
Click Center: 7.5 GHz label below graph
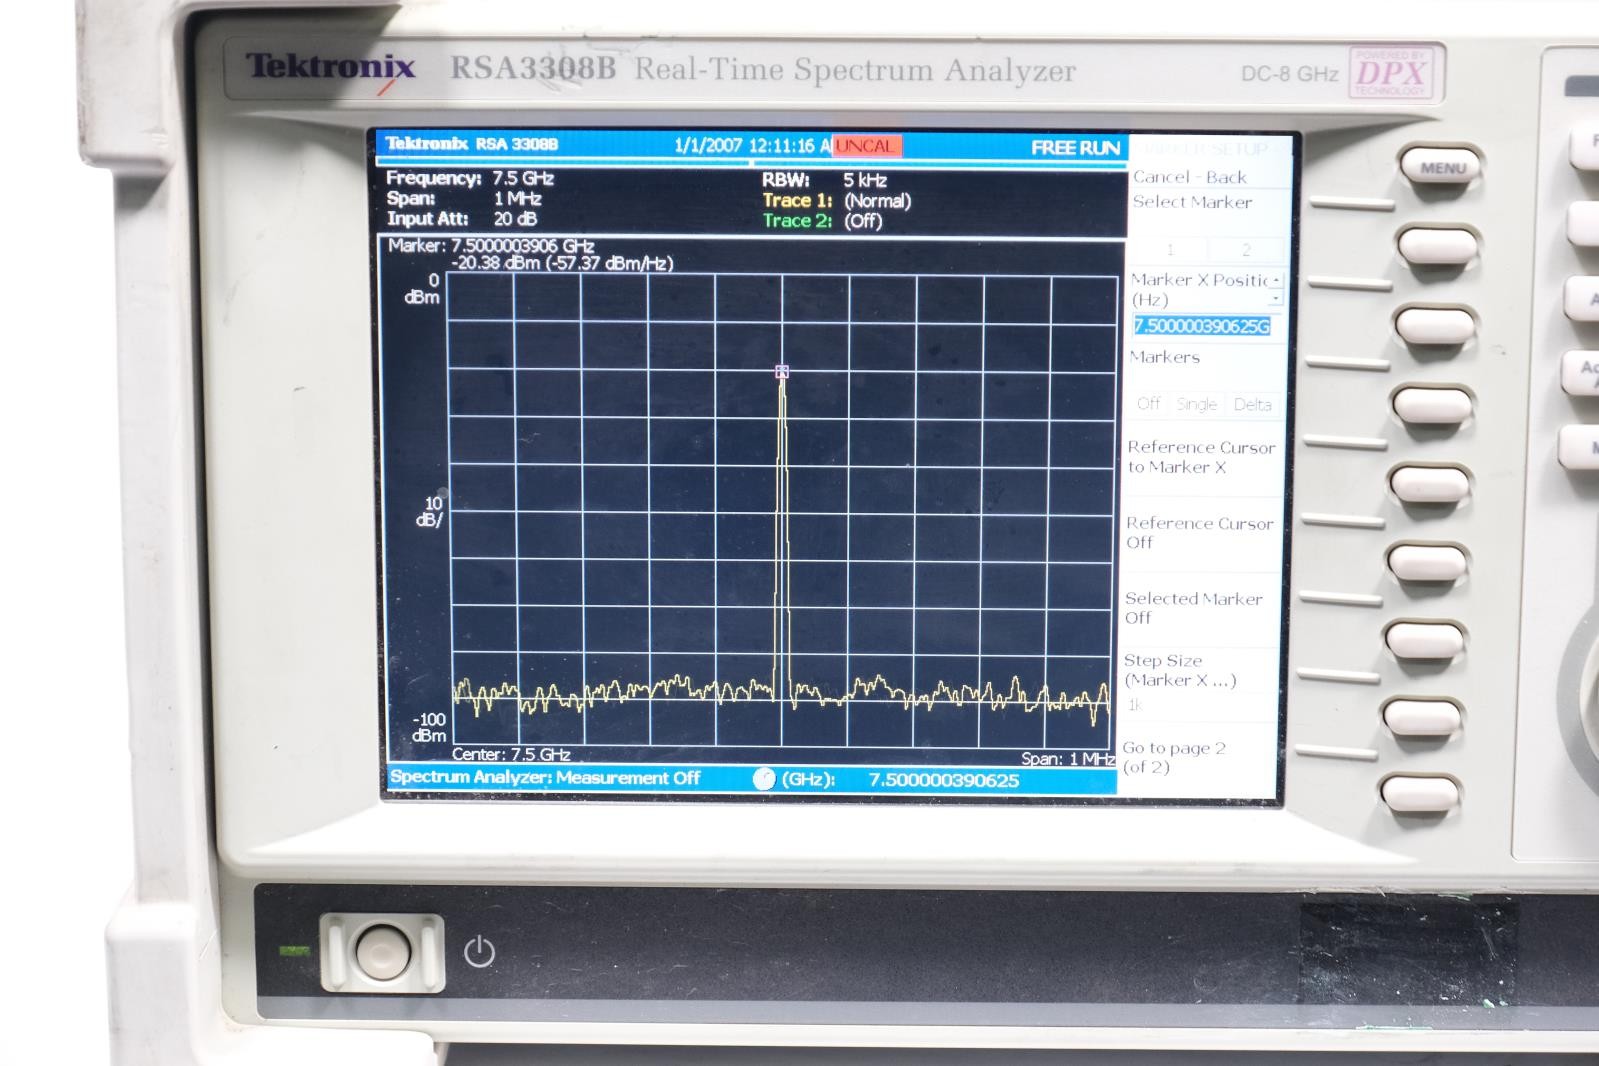point(511,755)
